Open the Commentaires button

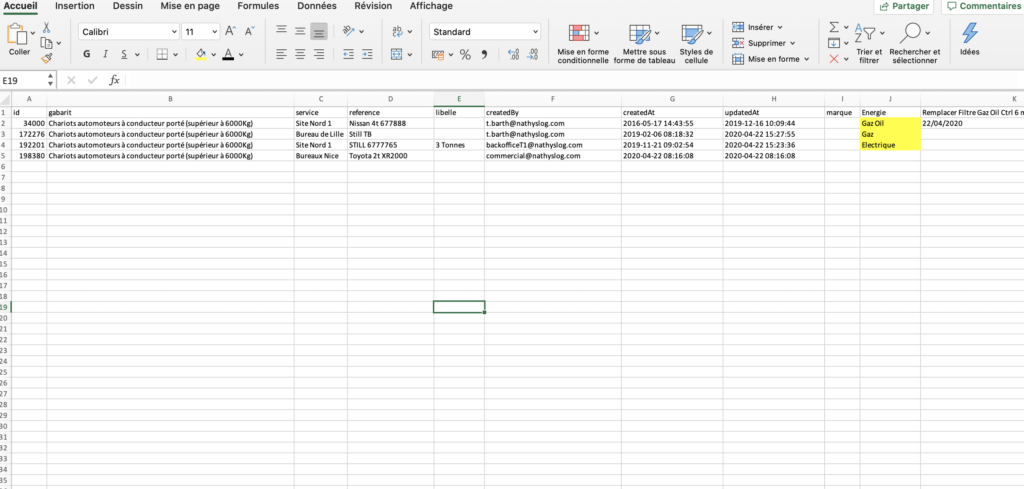[x=983, y=6]
